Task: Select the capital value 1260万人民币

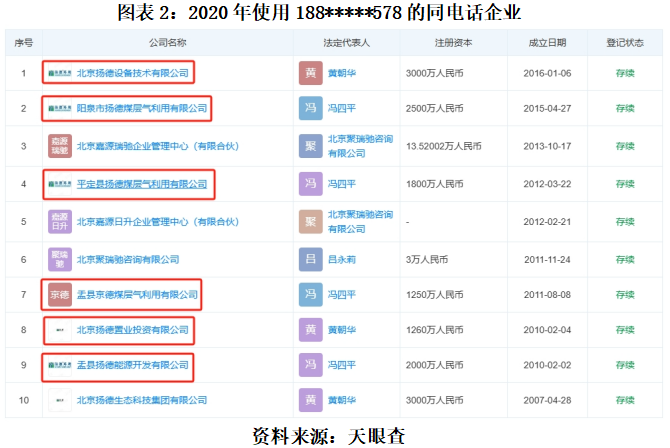Action: [x=435, y=330]
